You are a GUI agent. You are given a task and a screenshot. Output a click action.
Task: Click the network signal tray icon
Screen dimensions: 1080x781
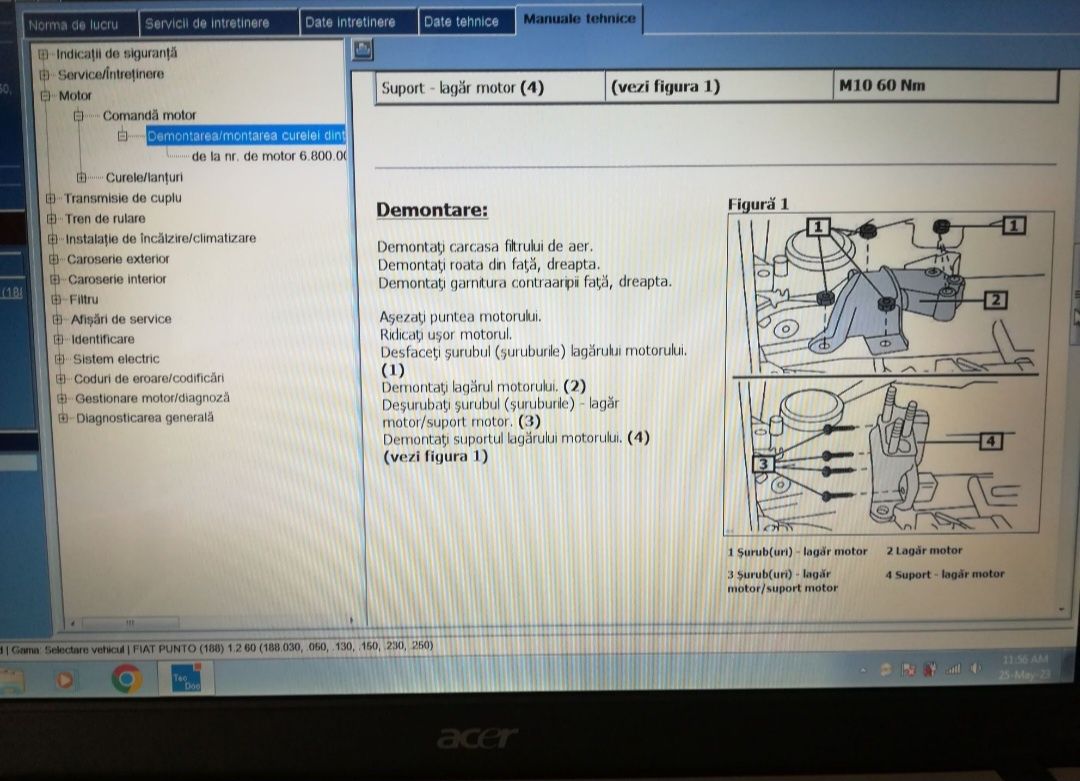pos(953,669)
